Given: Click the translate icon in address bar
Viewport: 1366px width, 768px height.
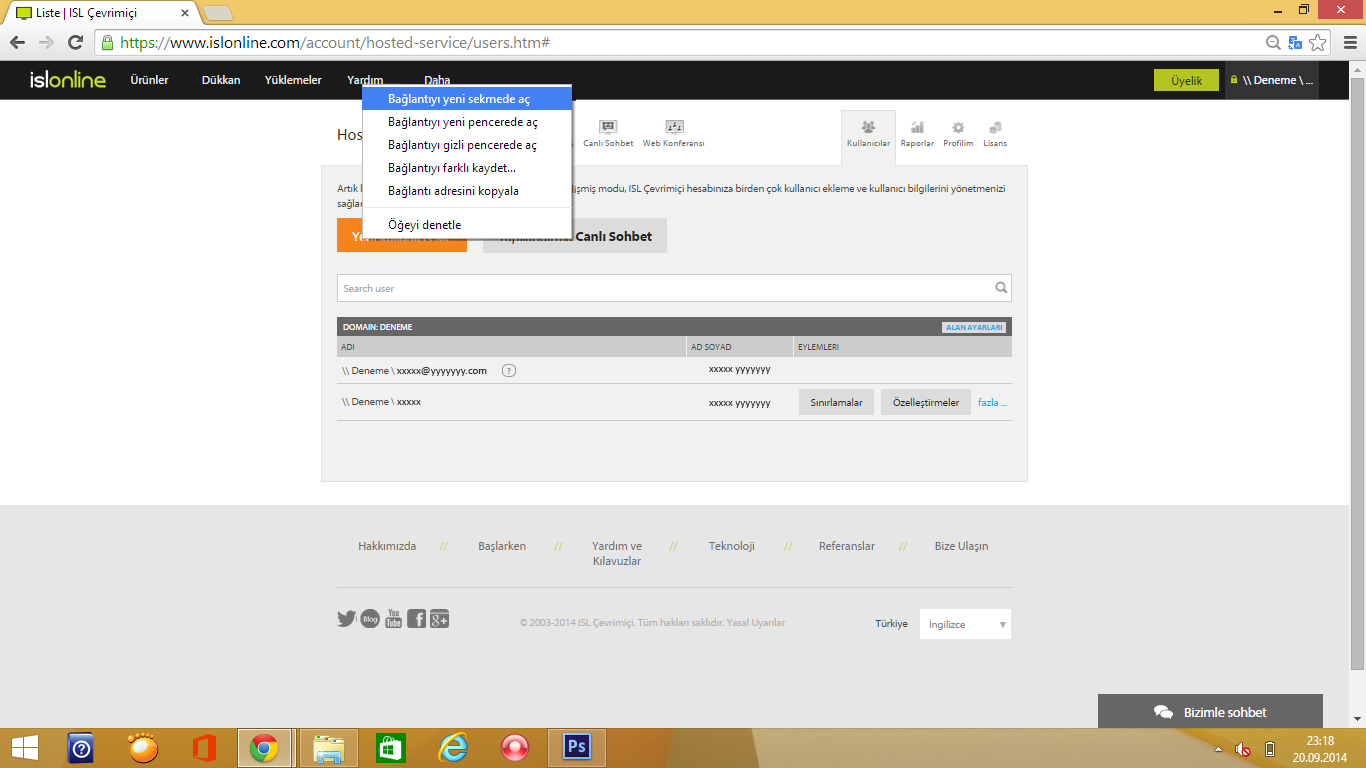Looking at the screenshot, I should [x=1295, y=43].
